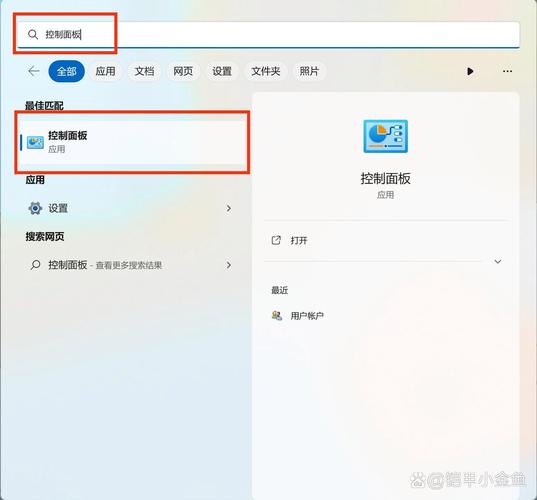Show more filters with the play arrow
Viewport: 537px width, 500px height.
coord(470,71)
